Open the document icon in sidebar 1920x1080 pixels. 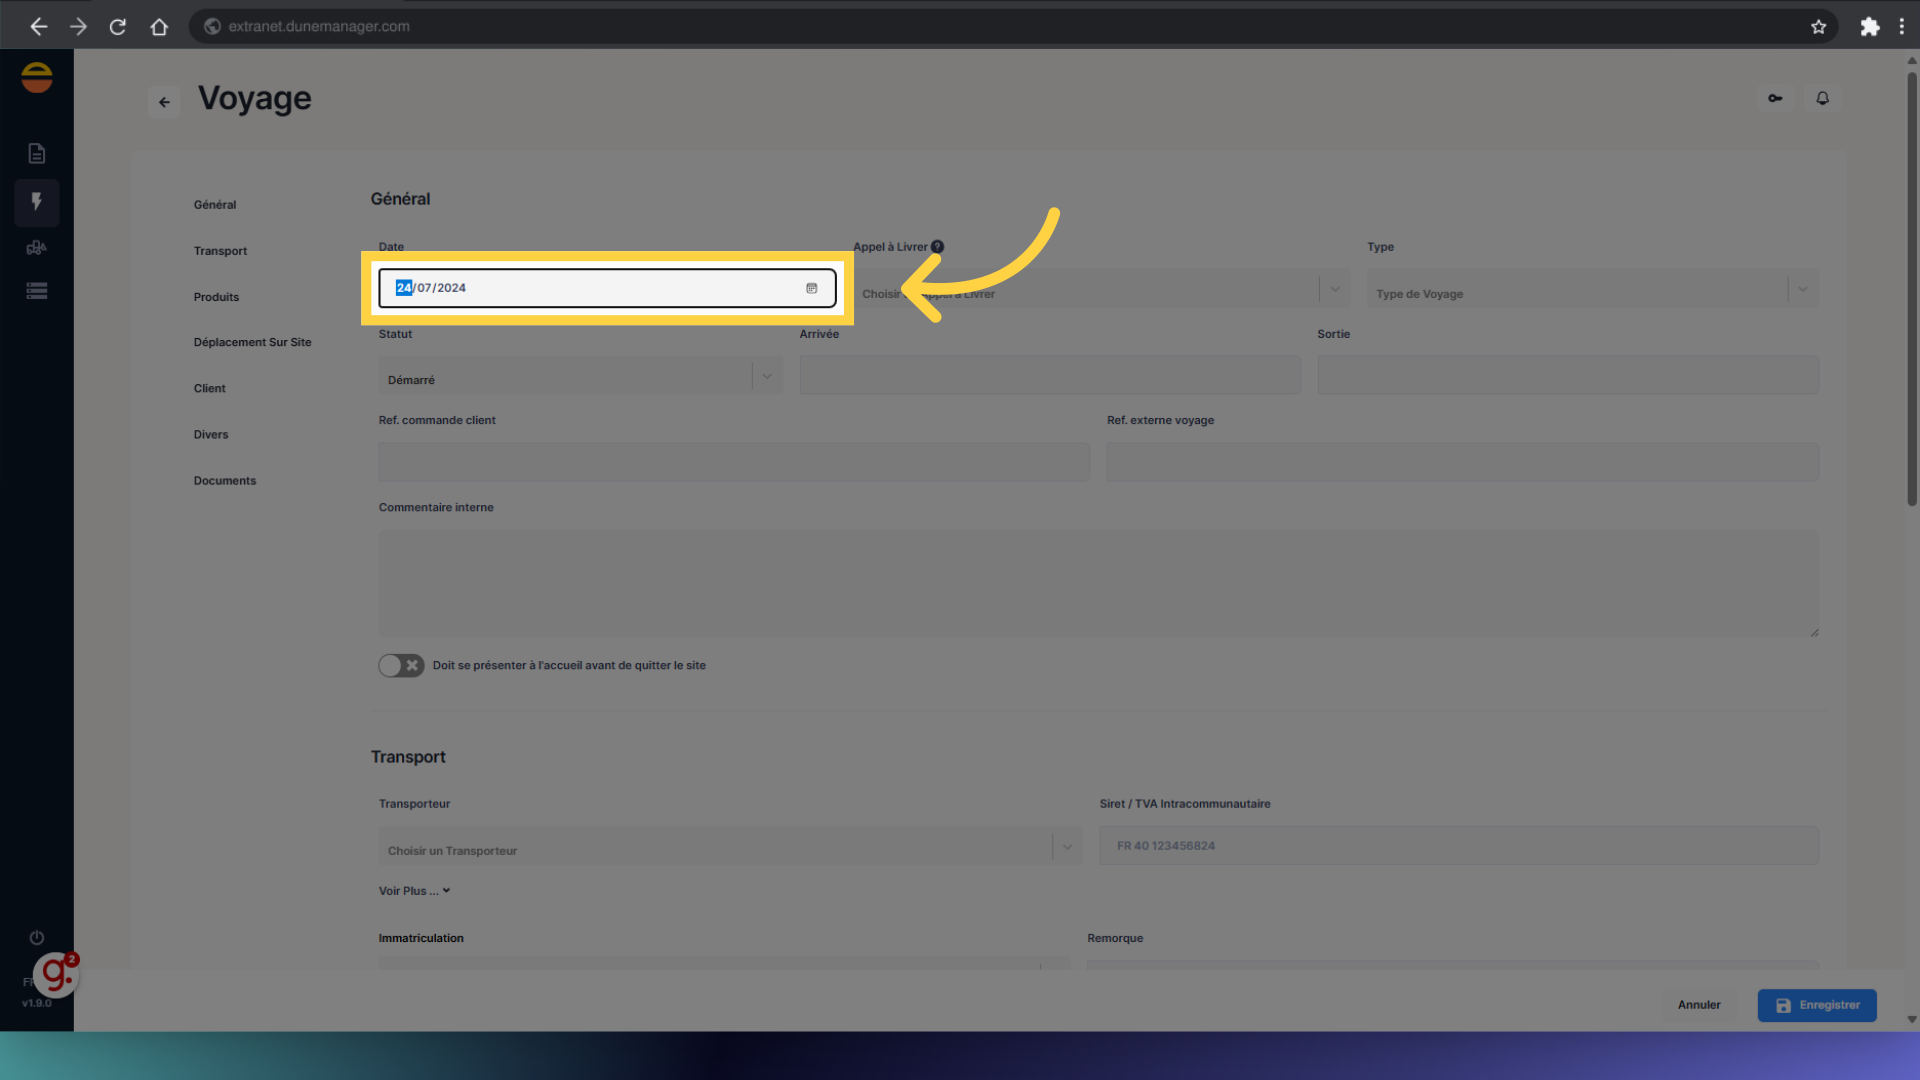tap(37, 153)
